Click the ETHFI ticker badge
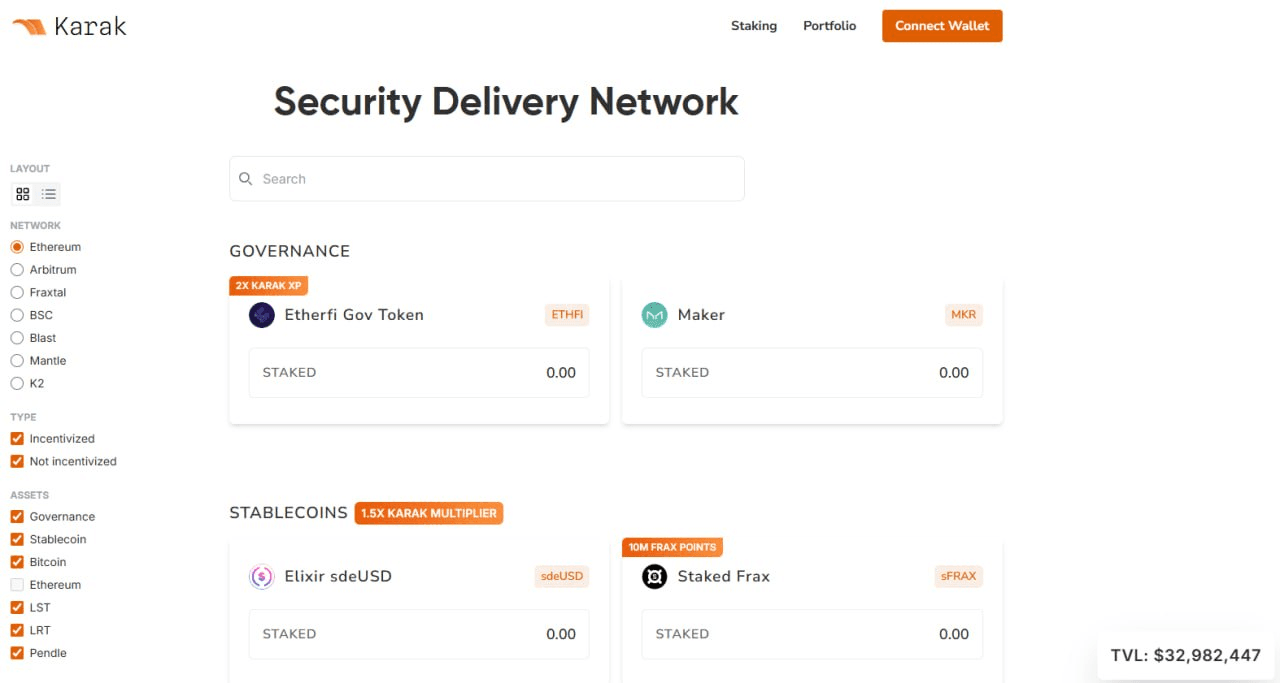The height and width of the screenshot is (683, 1280). click(567, 315)
